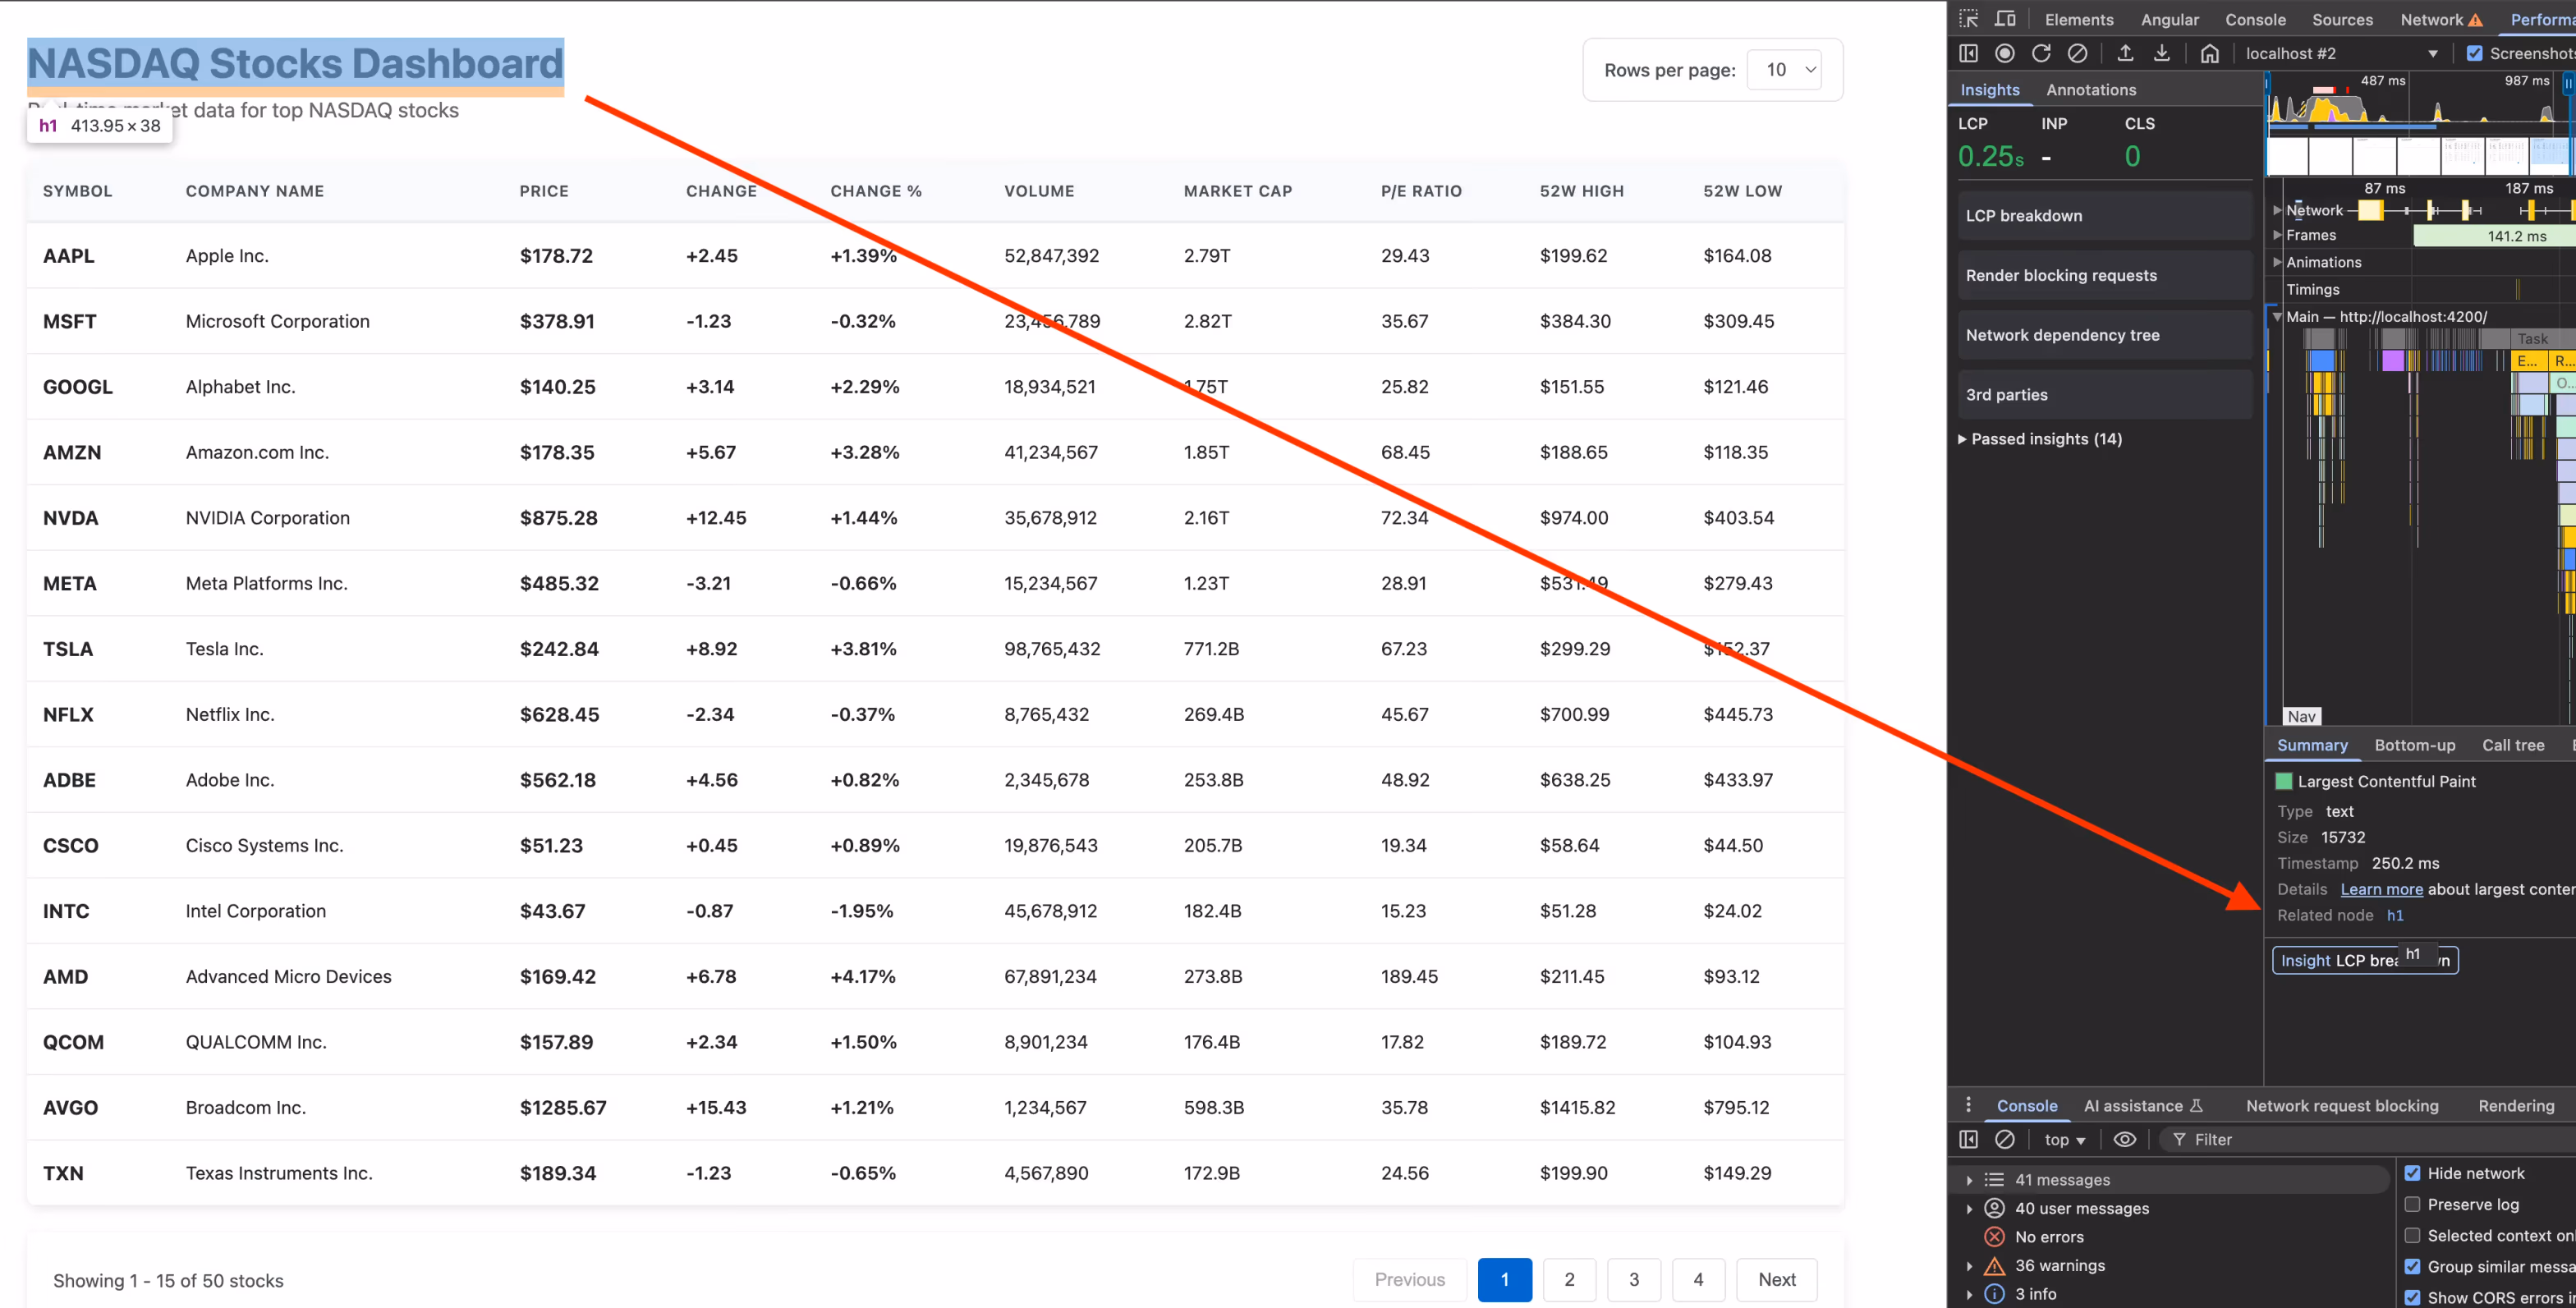Open the top context dropdown
2576x1308 pixels.
point(2064,1139)
